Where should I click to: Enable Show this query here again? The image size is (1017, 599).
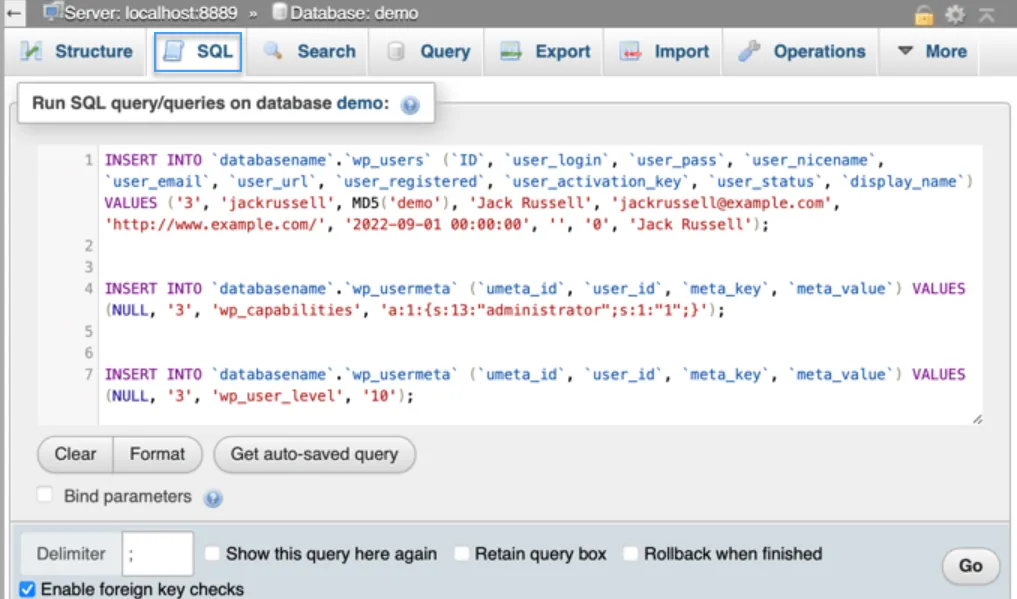[x=212, y=553]
